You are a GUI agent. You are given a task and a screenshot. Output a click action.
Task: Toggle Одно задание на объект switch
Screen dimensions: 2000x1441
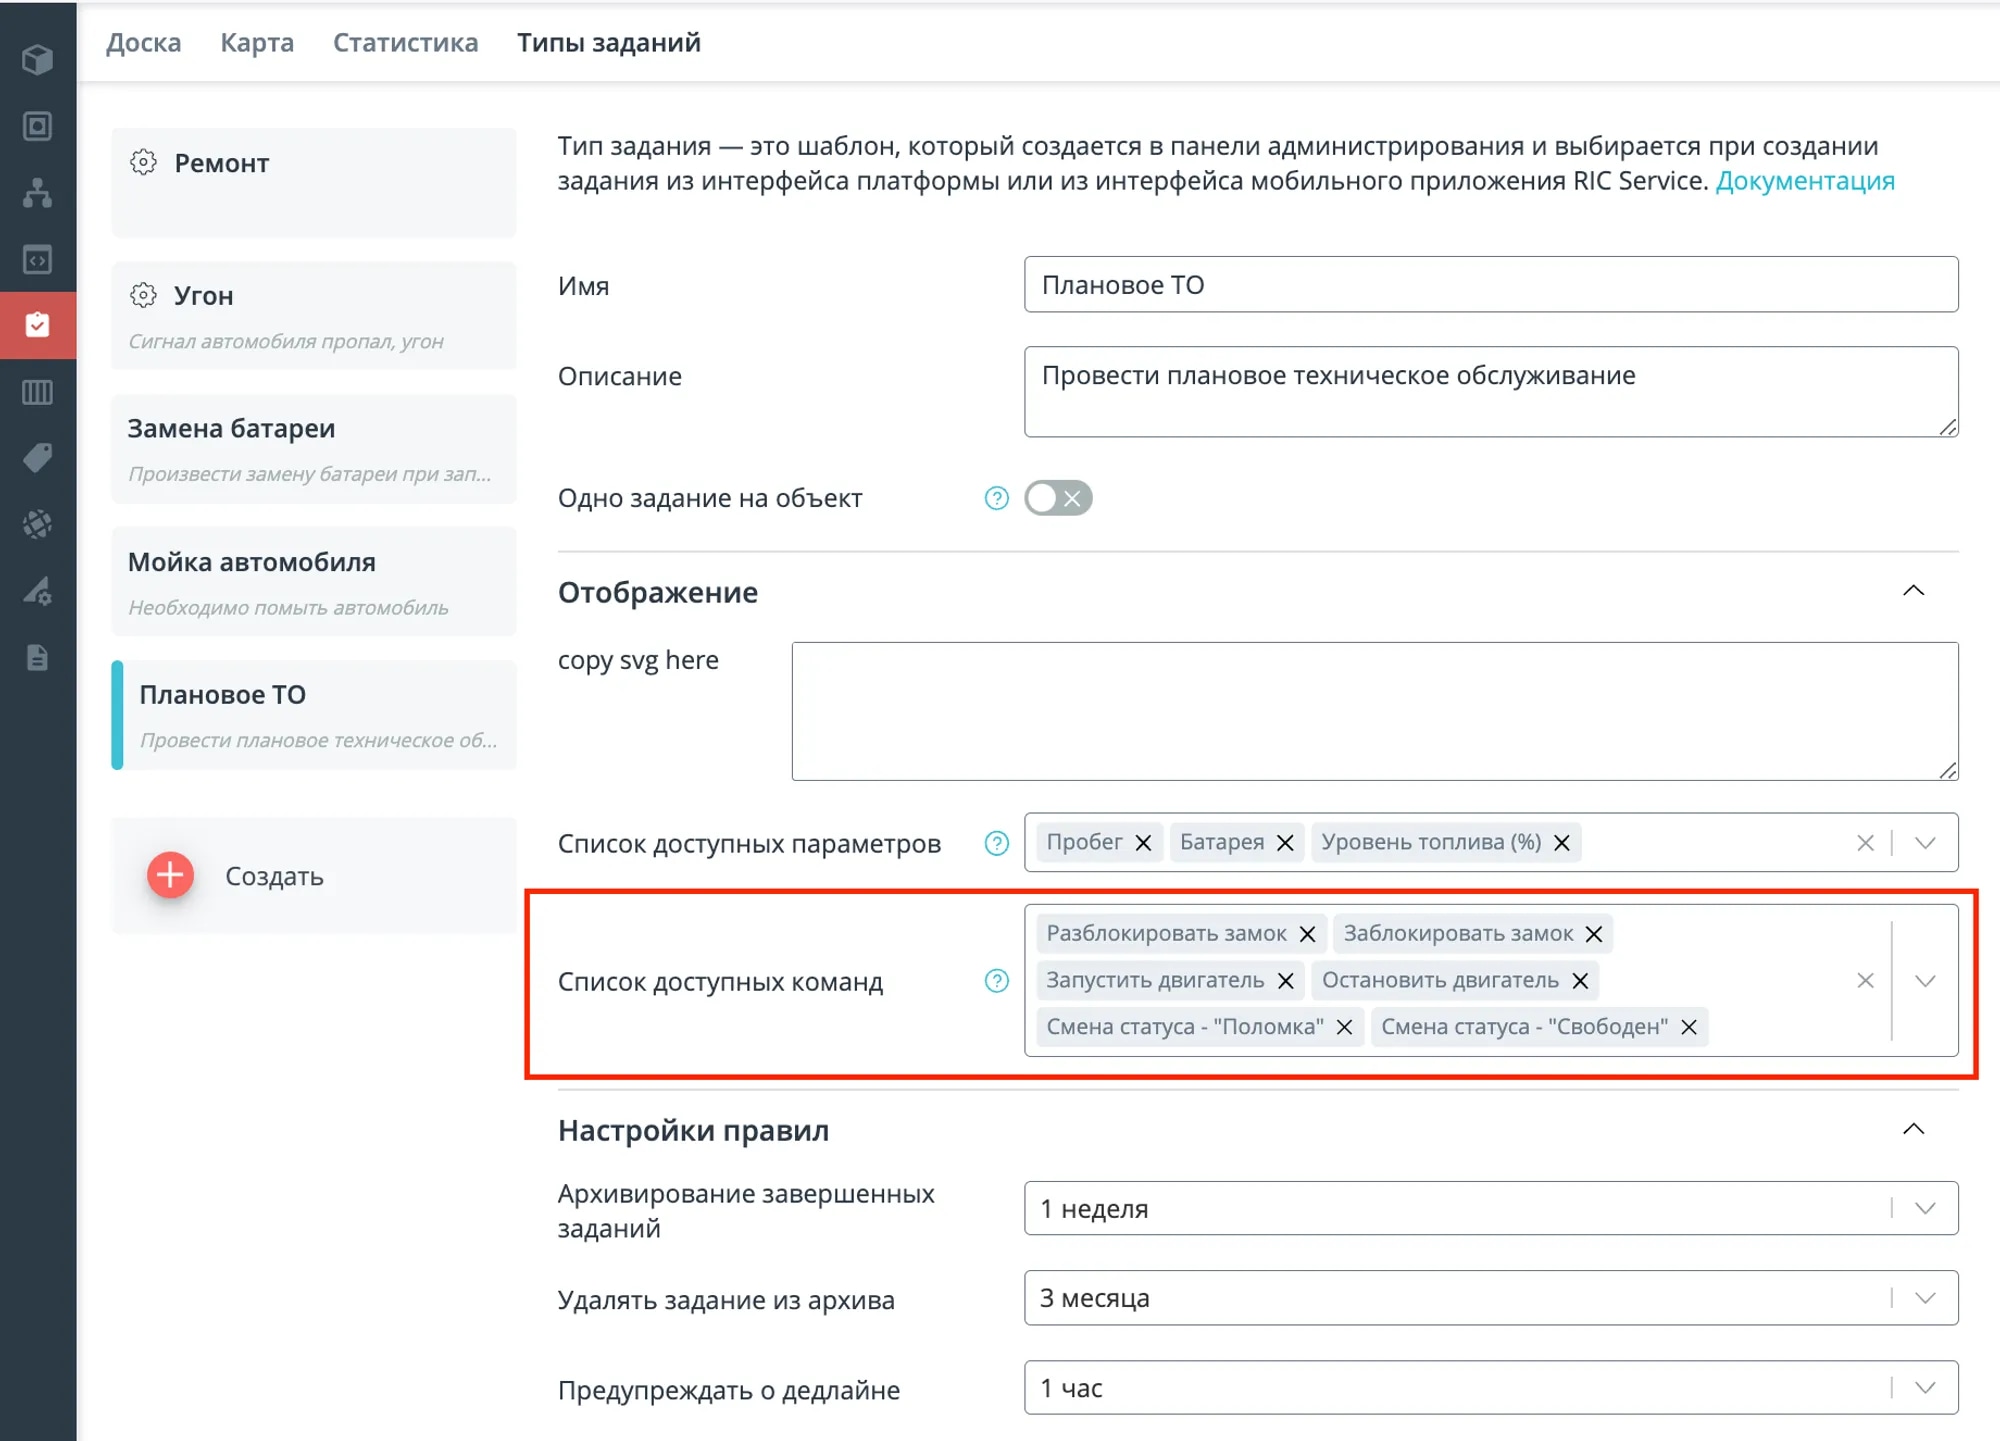[1057, 498]
